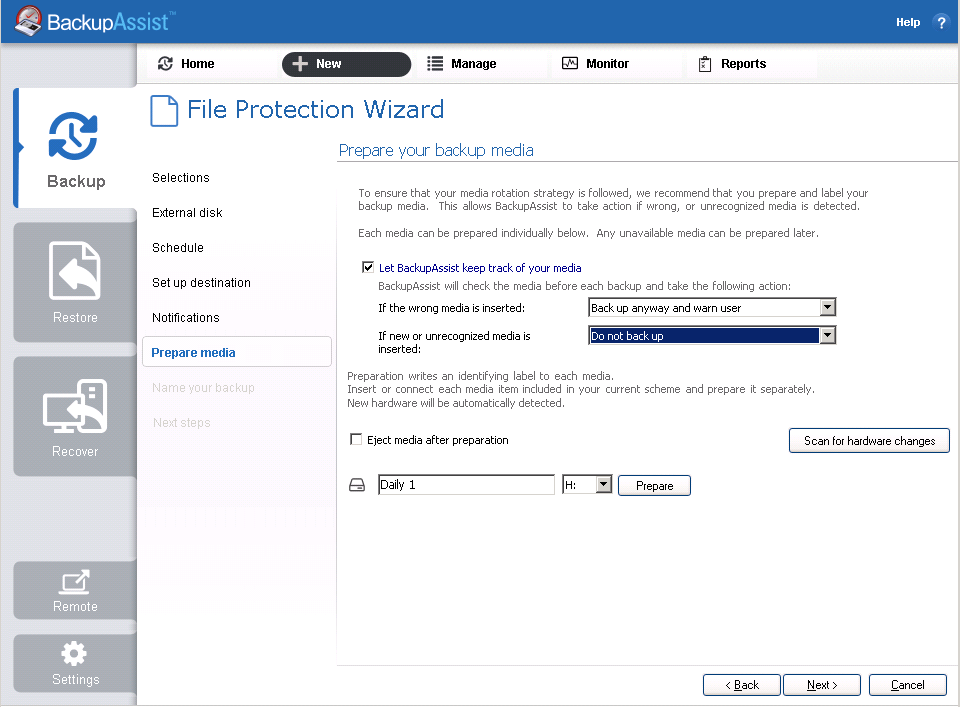The width and height of the screenshot is (960, 707).
Task: Click the plus icon on New tab
Action: click(300, 64)
